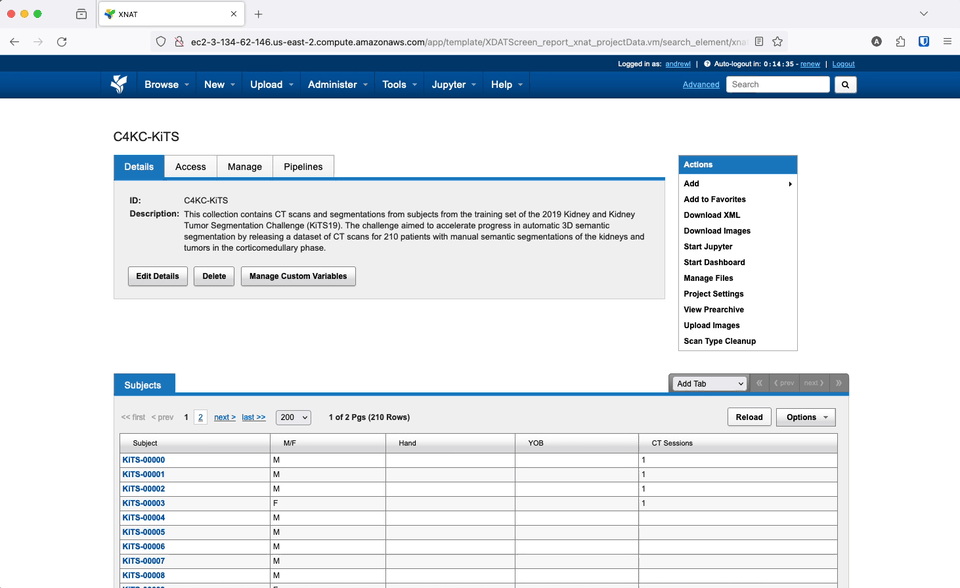
Task: Click the magnifier search button
Action: pos(846,85)
